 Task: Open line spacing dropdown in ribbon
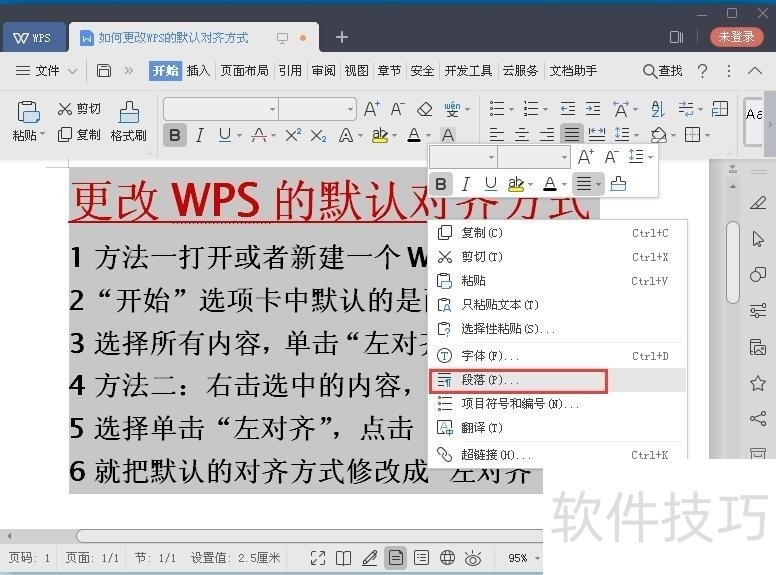point(636,135)
